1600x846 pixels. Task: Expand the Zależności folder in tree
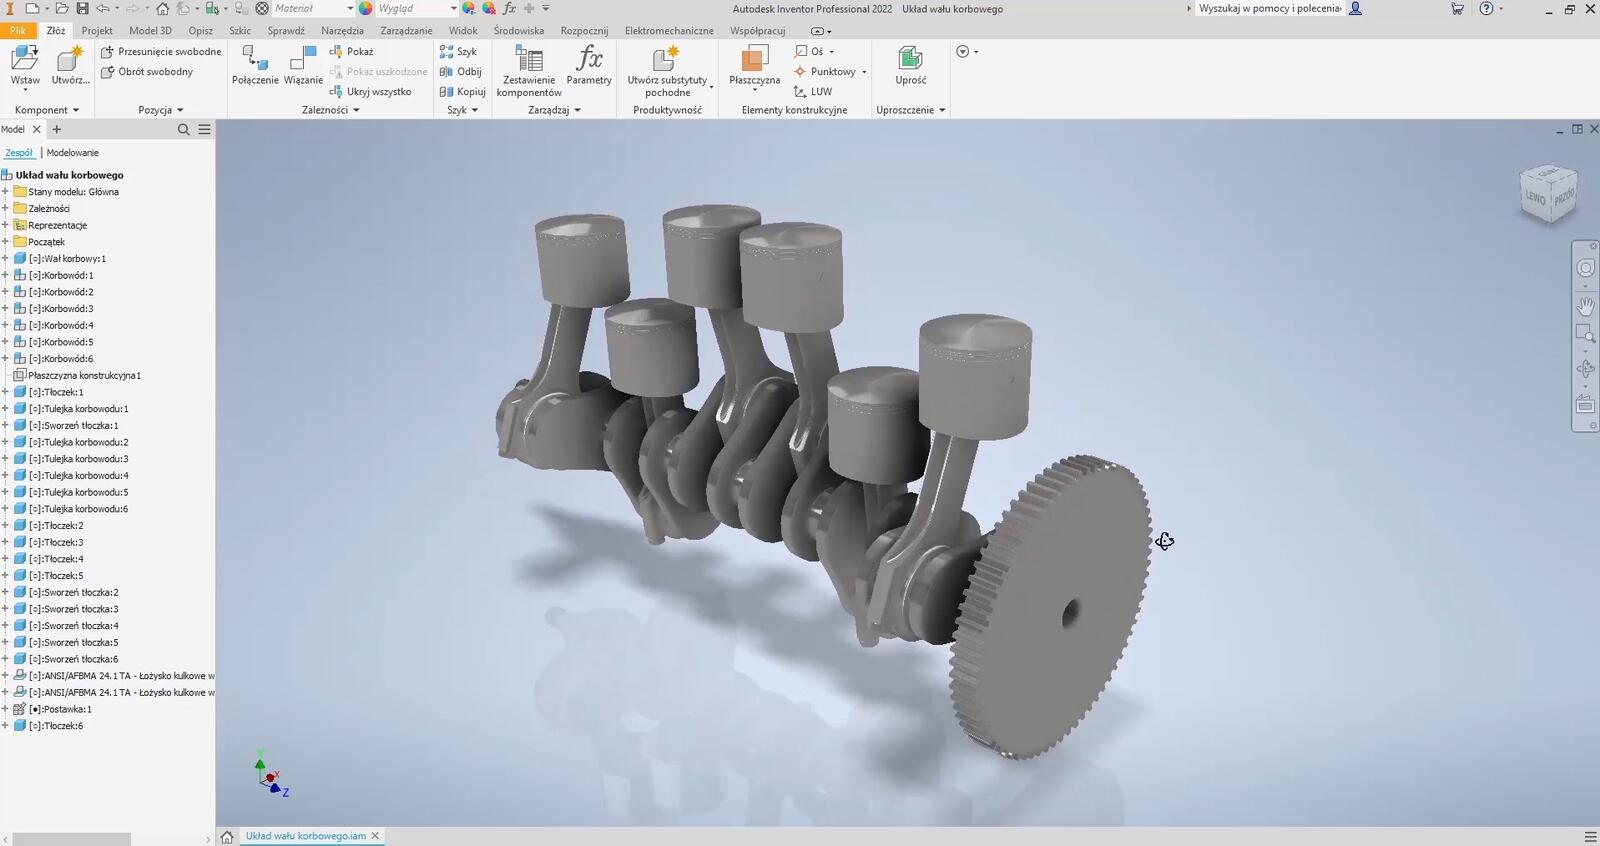[x=5, y=209]
